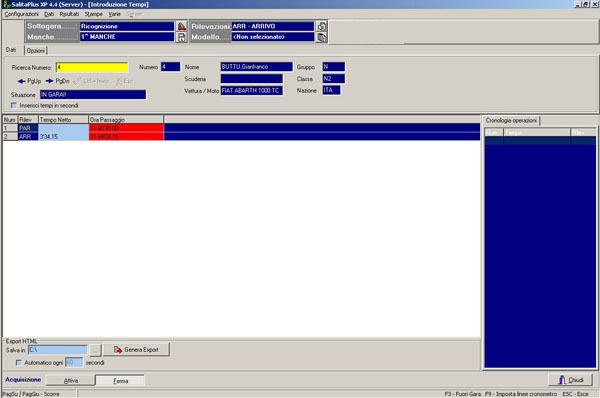The image size is (600, 398).
Task: Open the Varie menu
Action: (114, 14)
